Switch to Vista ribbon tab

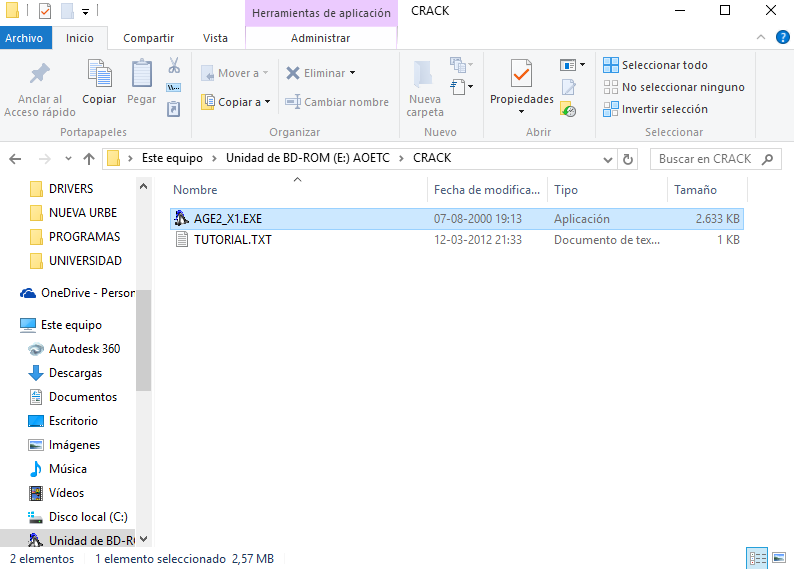pyautogui.click(x=215, y=38)
